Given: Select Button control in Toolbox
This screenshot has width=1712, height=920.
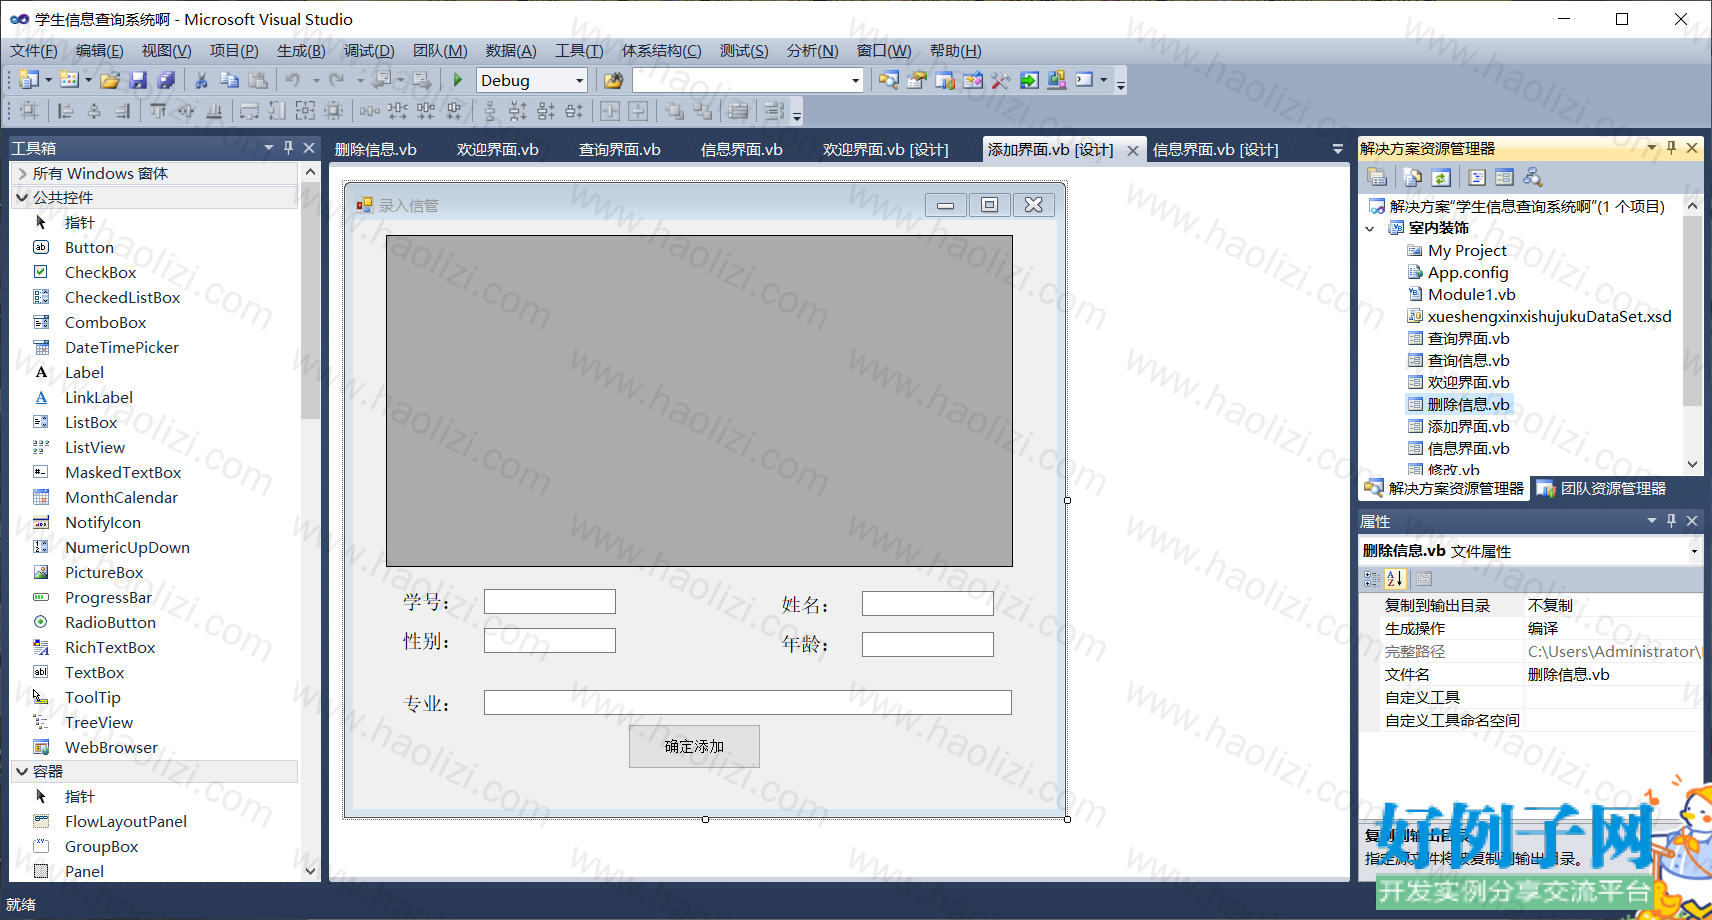Looking at the screenshot, I should (89, 247).
